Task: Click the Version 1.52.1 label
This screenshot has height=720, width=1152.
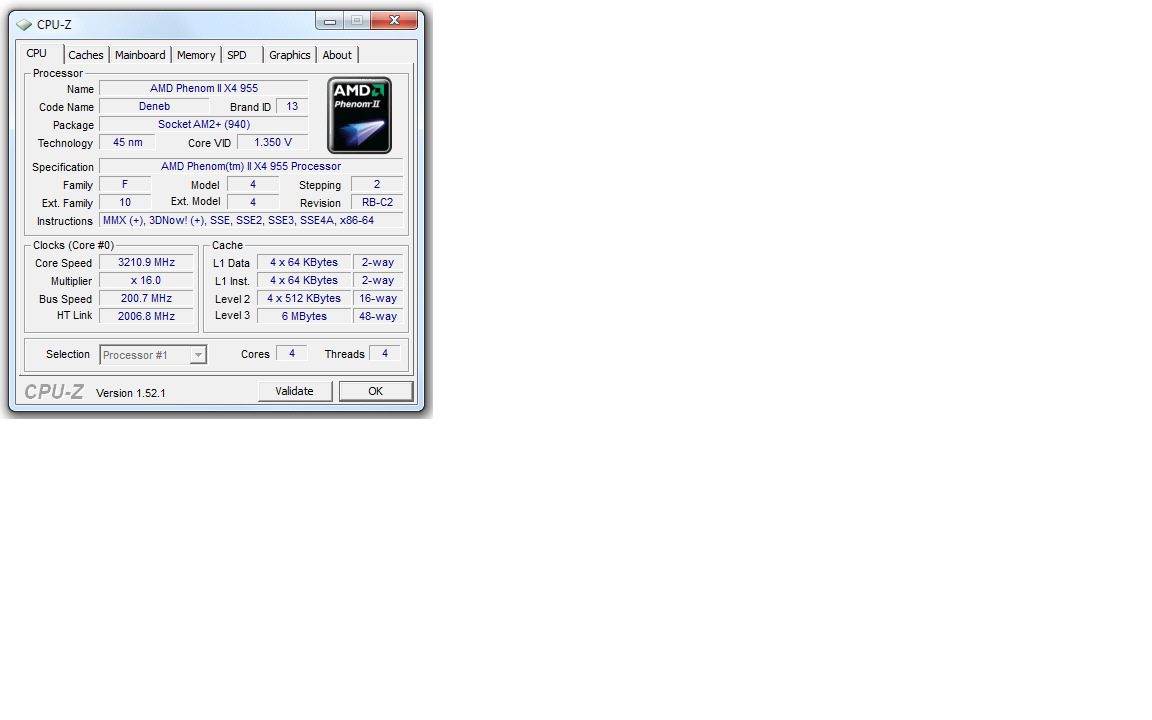Action: [x=131, y=393]
